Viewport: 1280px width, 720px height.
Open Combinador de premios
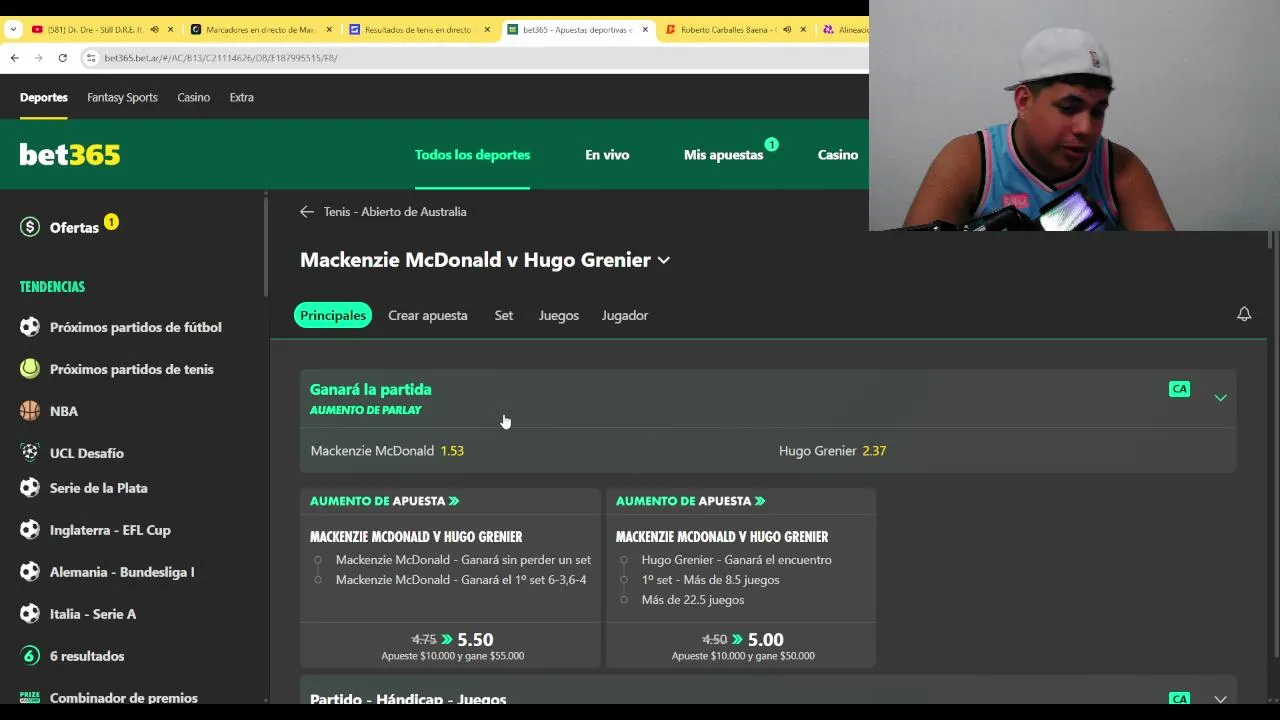124,697
